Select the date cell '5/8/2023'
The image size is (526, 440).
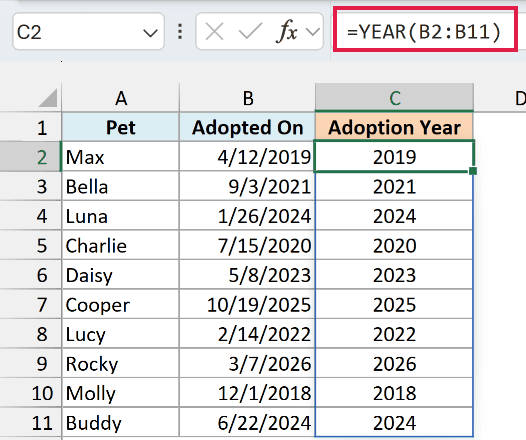click(248, 275)
